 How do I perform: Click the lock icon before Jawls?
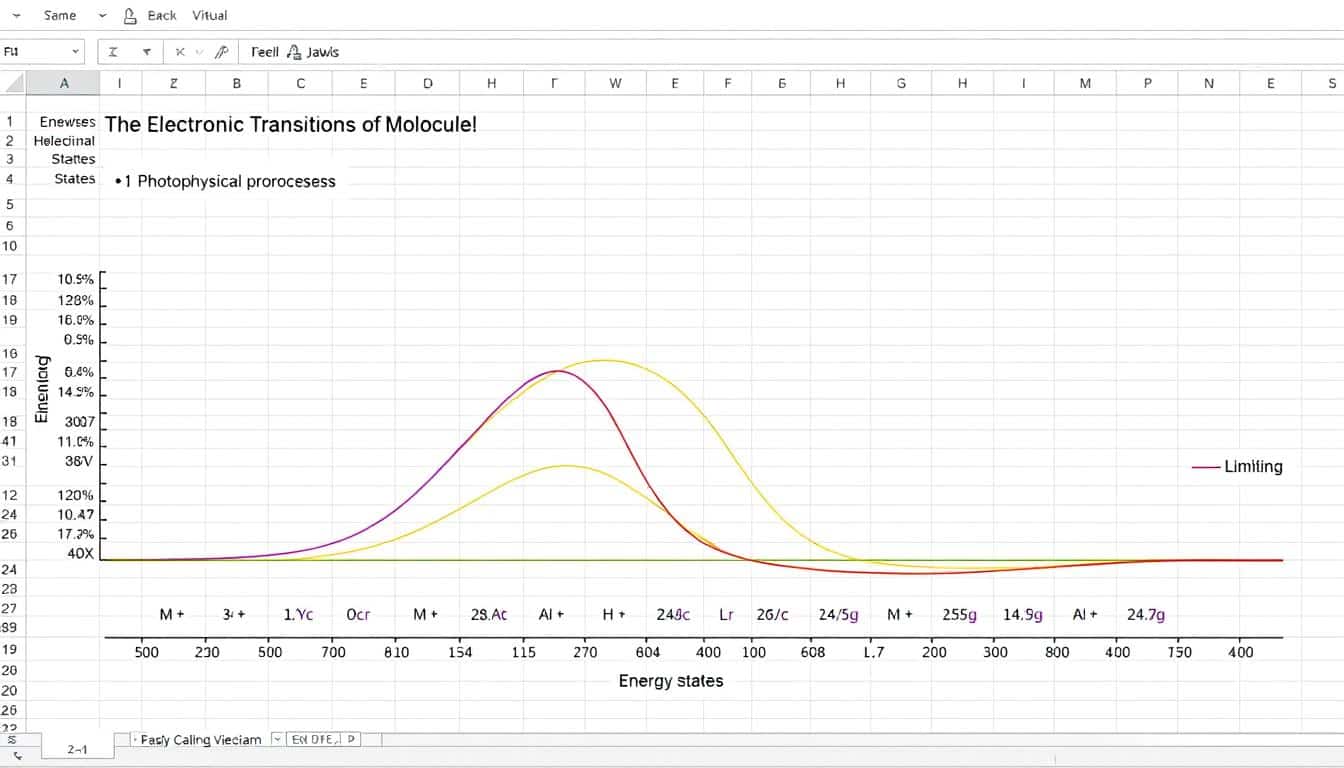tap(294, 51)
